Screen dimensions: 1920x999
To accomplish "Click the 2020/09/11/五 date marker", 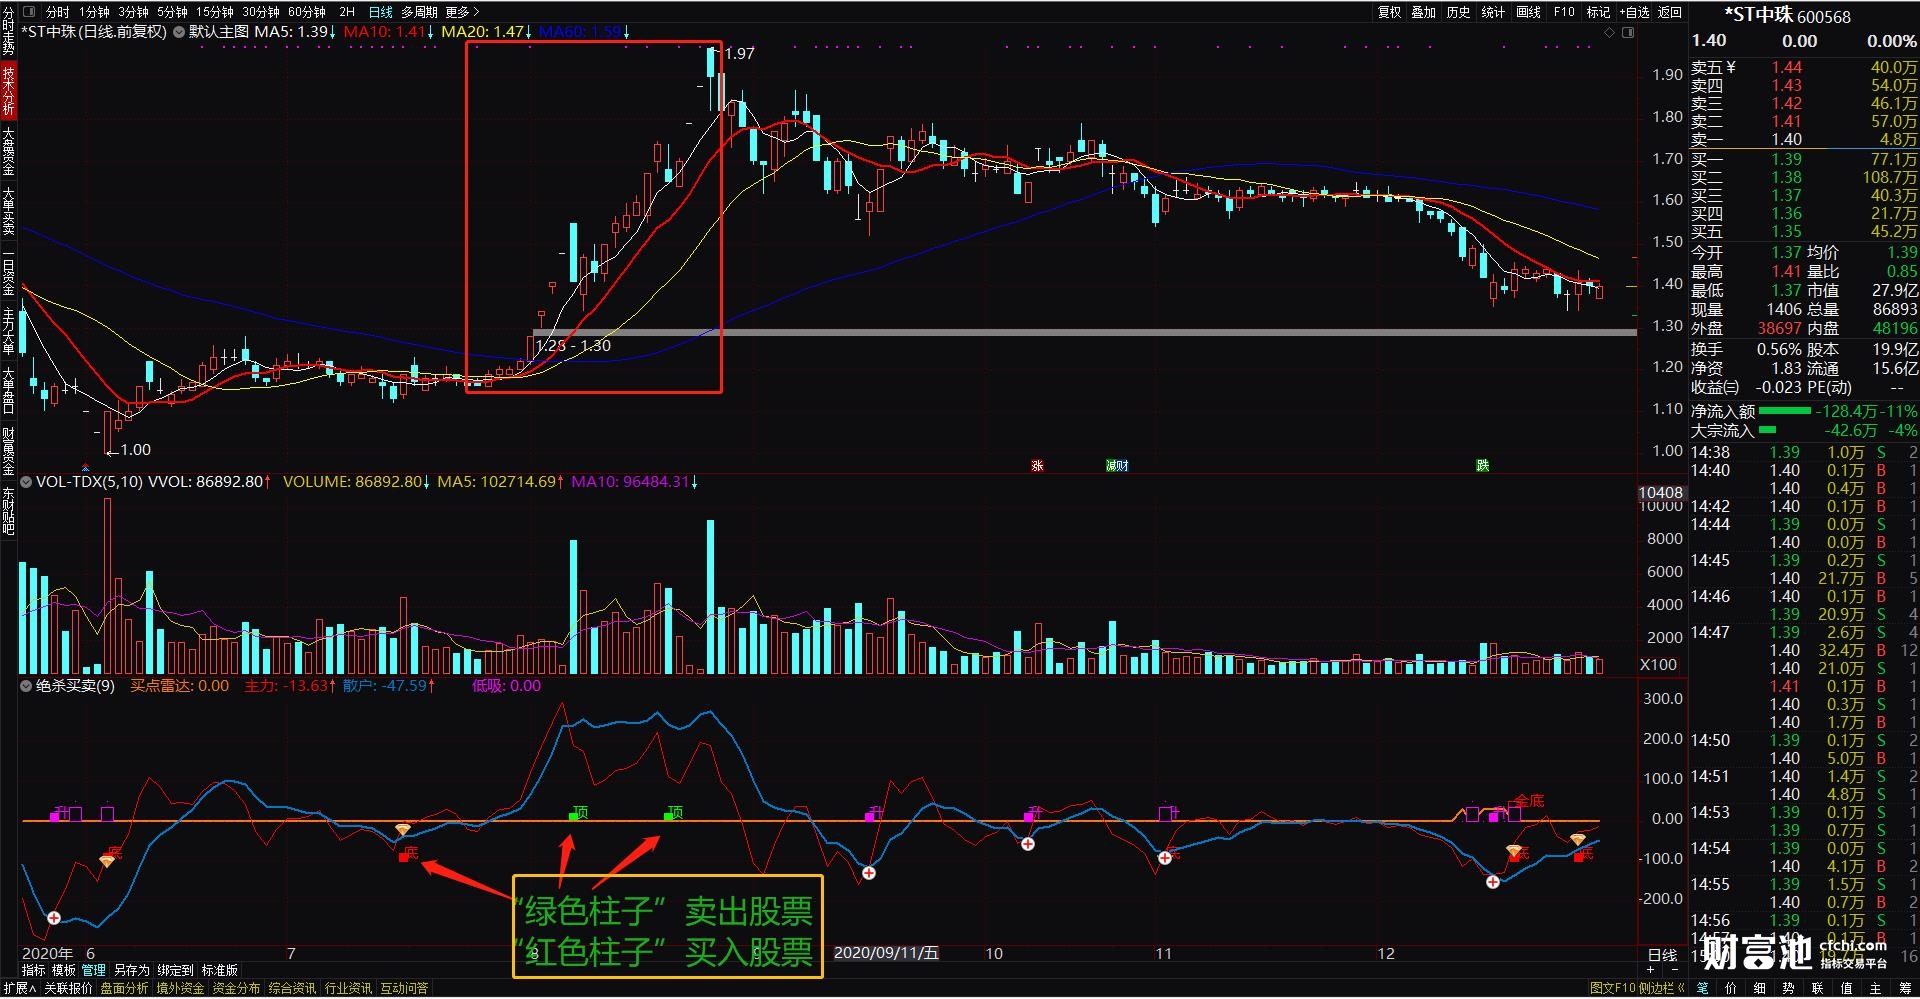I will click(886, 953).
